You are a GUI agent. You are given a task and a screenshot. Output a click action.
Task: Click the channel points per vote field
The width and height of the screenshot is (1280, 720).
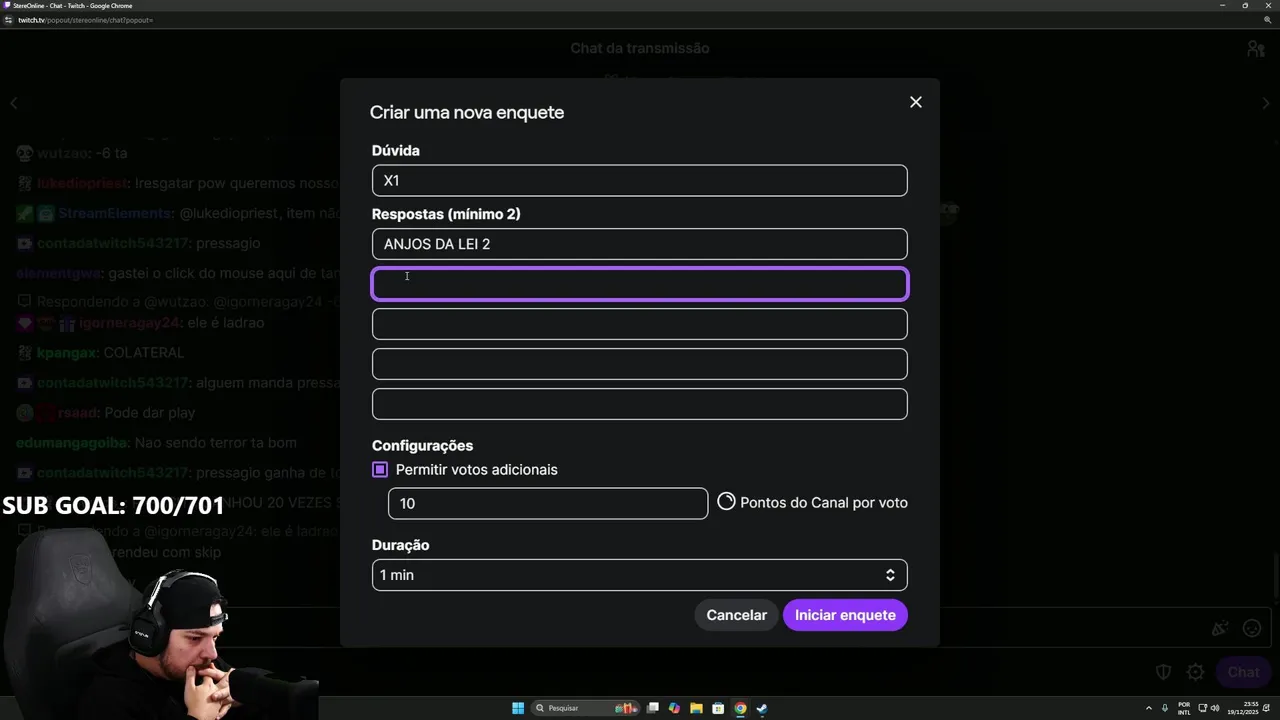548,503
